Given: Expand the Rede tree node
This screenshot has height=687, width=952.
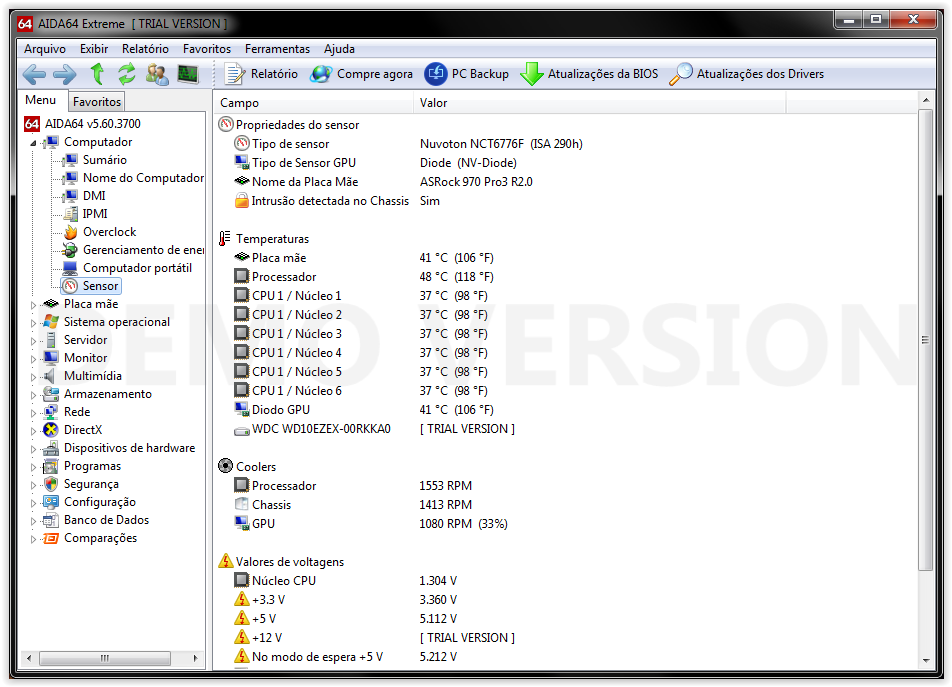Looking at the screenshot, I should pos(33,413).
